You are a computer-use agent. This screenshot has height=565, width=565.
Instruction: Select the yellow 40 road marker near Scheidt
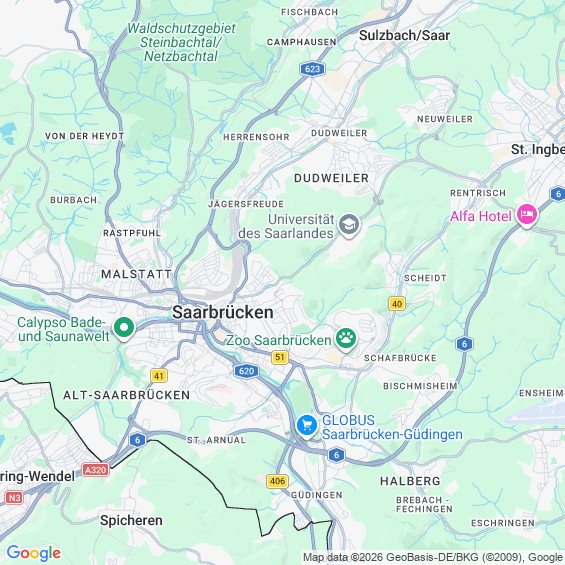397,304
